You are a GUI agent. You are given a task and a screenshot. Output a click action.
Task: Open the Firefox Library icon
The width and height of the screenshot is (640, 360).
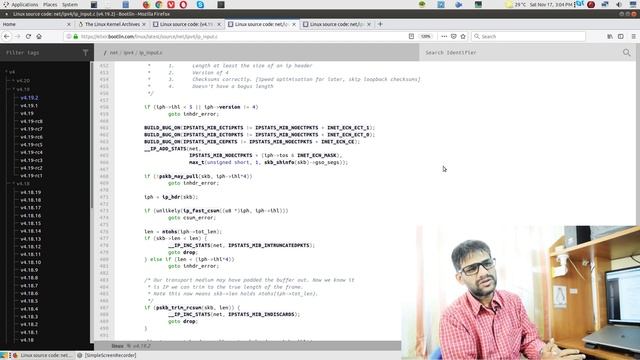(610, 36)
